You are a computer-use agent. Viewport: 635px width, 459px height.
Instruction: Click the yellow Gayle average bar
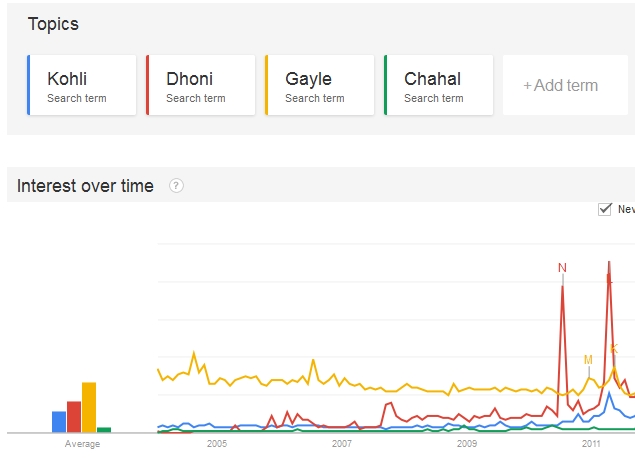(x=89, y=407)
